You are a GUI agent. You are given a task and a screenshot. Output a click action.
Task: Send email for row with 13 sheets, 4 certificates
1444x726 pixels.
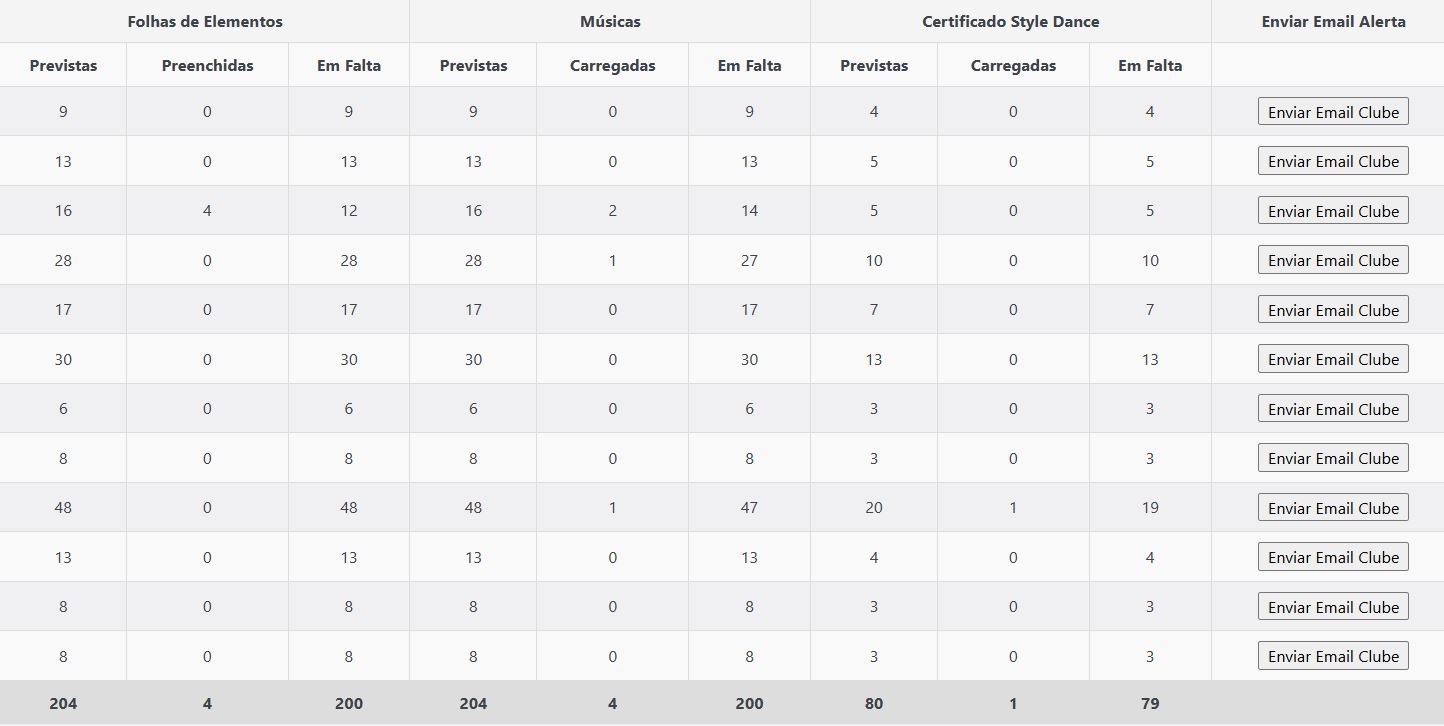point(1332,557)
